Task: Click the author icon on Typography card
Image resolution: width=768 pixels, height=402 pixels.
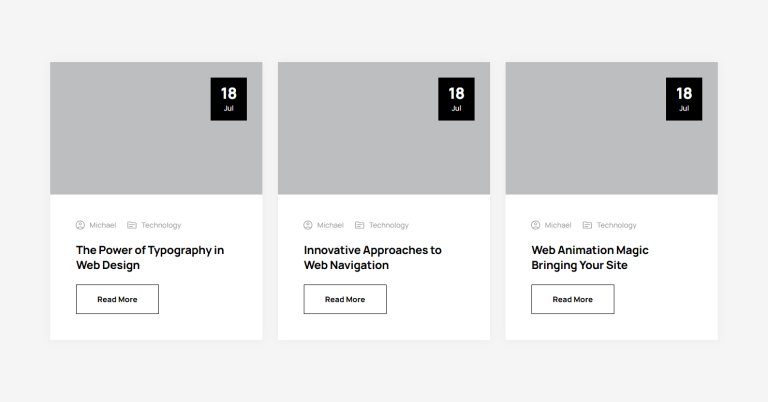Action: coord(80,225)
